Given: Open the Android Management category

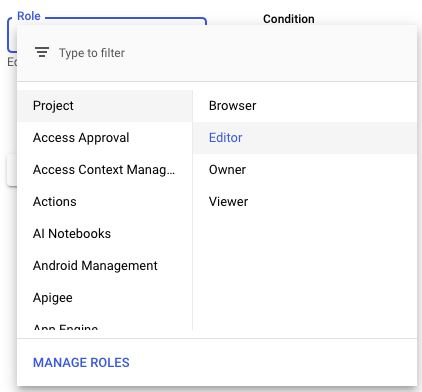Looking at the screenshot, I should coord(105,266).
